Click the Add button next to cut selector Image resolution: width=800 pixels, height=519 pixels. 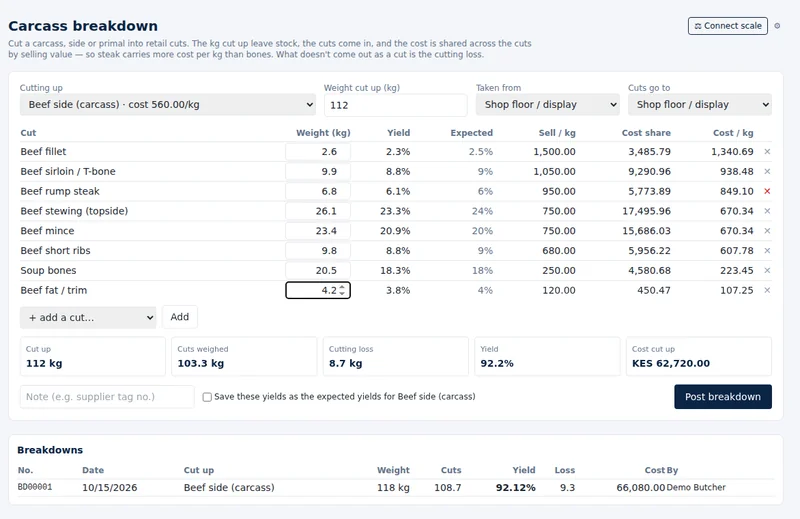[x=180, y=317]
